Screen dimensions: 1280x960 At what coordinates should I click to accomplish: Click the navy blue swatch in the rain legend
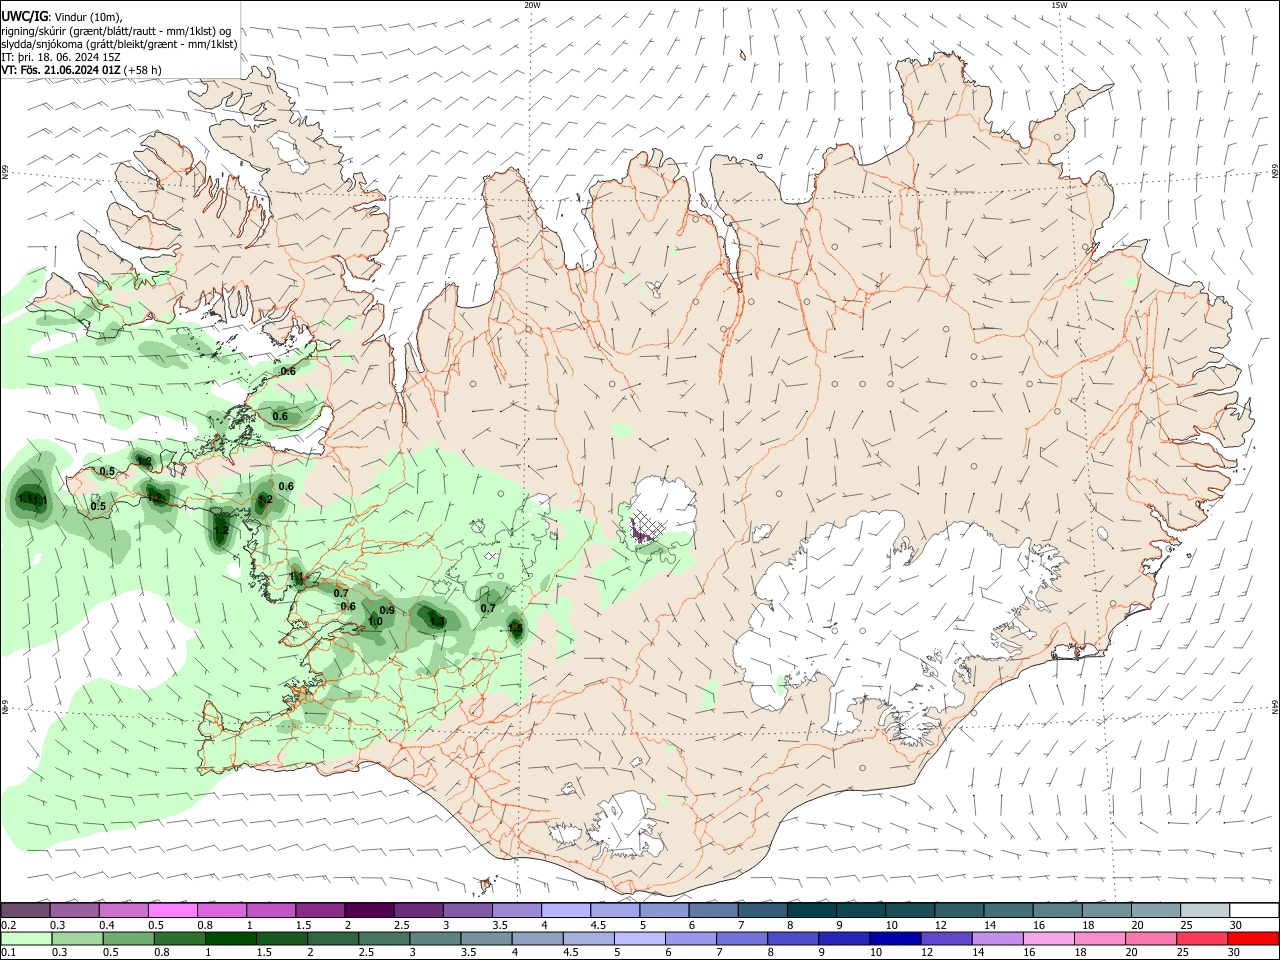pos(894,938)
